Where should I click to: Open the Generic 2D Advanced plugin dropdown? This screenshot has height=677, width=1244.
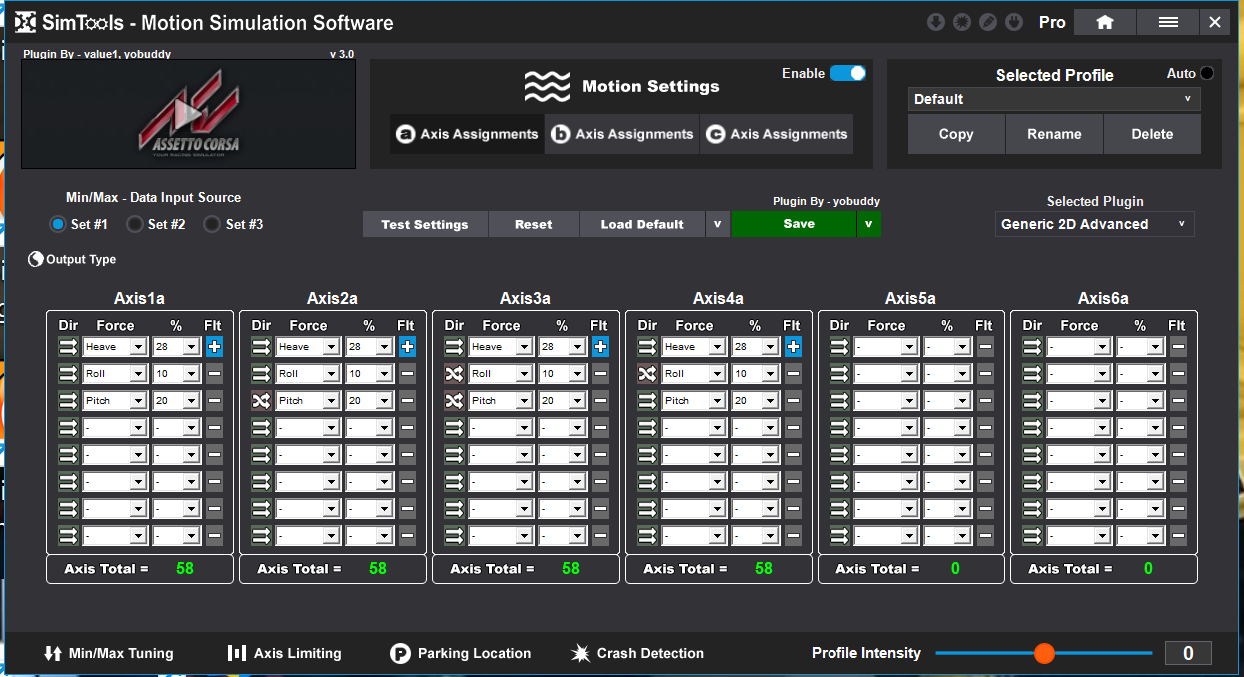1094,224
